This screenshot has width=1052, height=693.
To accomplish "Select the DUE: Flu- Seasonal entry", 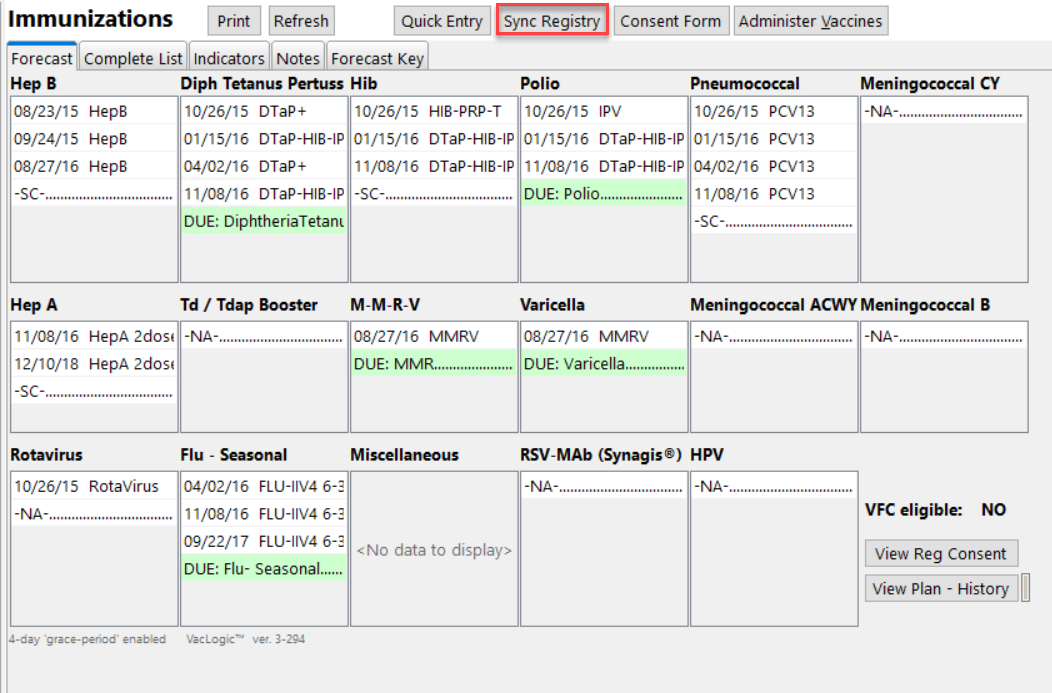I will pos(264,569).
